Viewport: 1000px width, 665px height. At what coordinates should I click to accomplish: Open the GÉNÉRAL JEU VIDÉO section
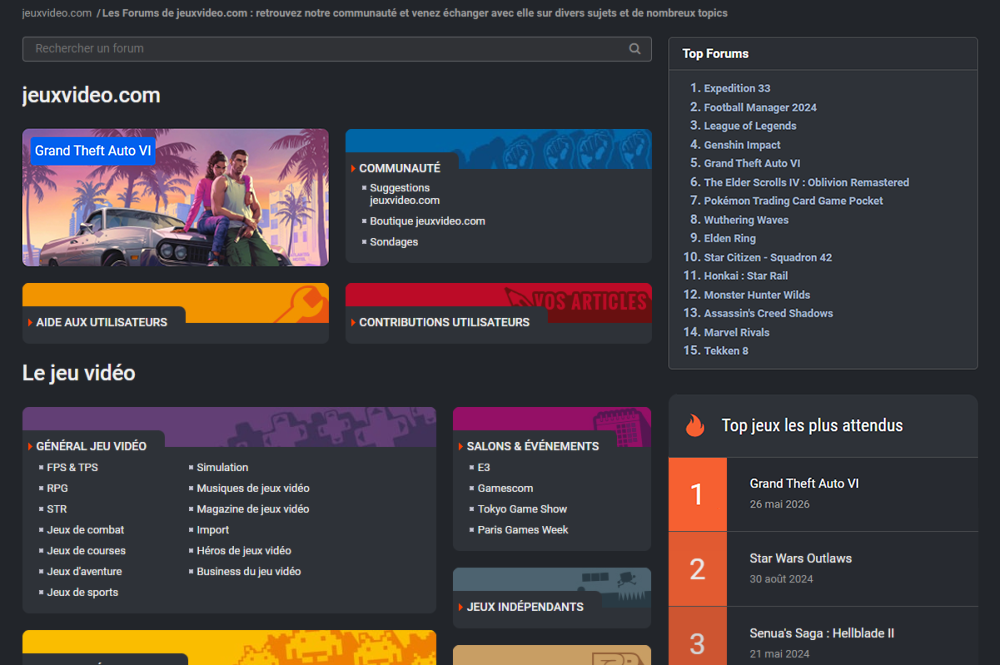(x=91, y=446)
